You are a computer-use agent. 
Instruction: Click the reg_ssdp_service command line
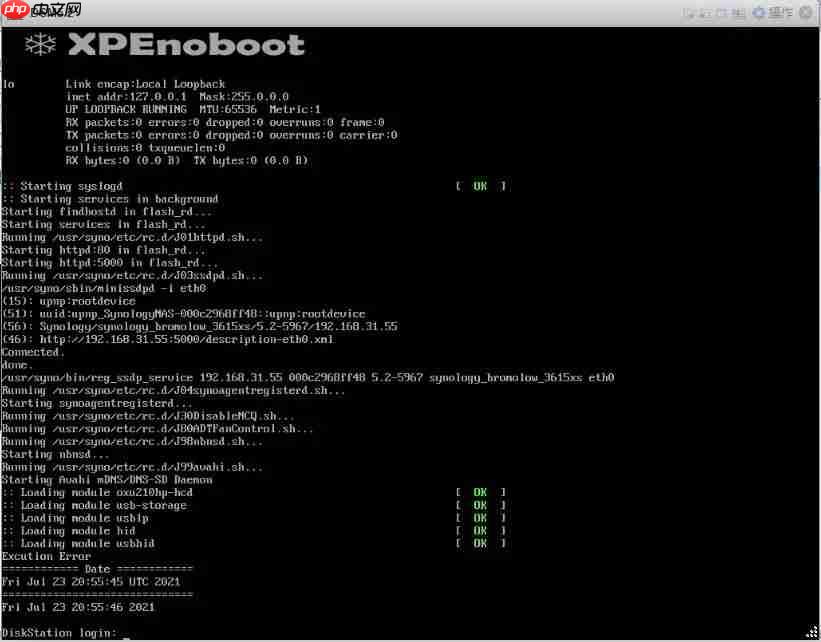[x=307, y=377]
